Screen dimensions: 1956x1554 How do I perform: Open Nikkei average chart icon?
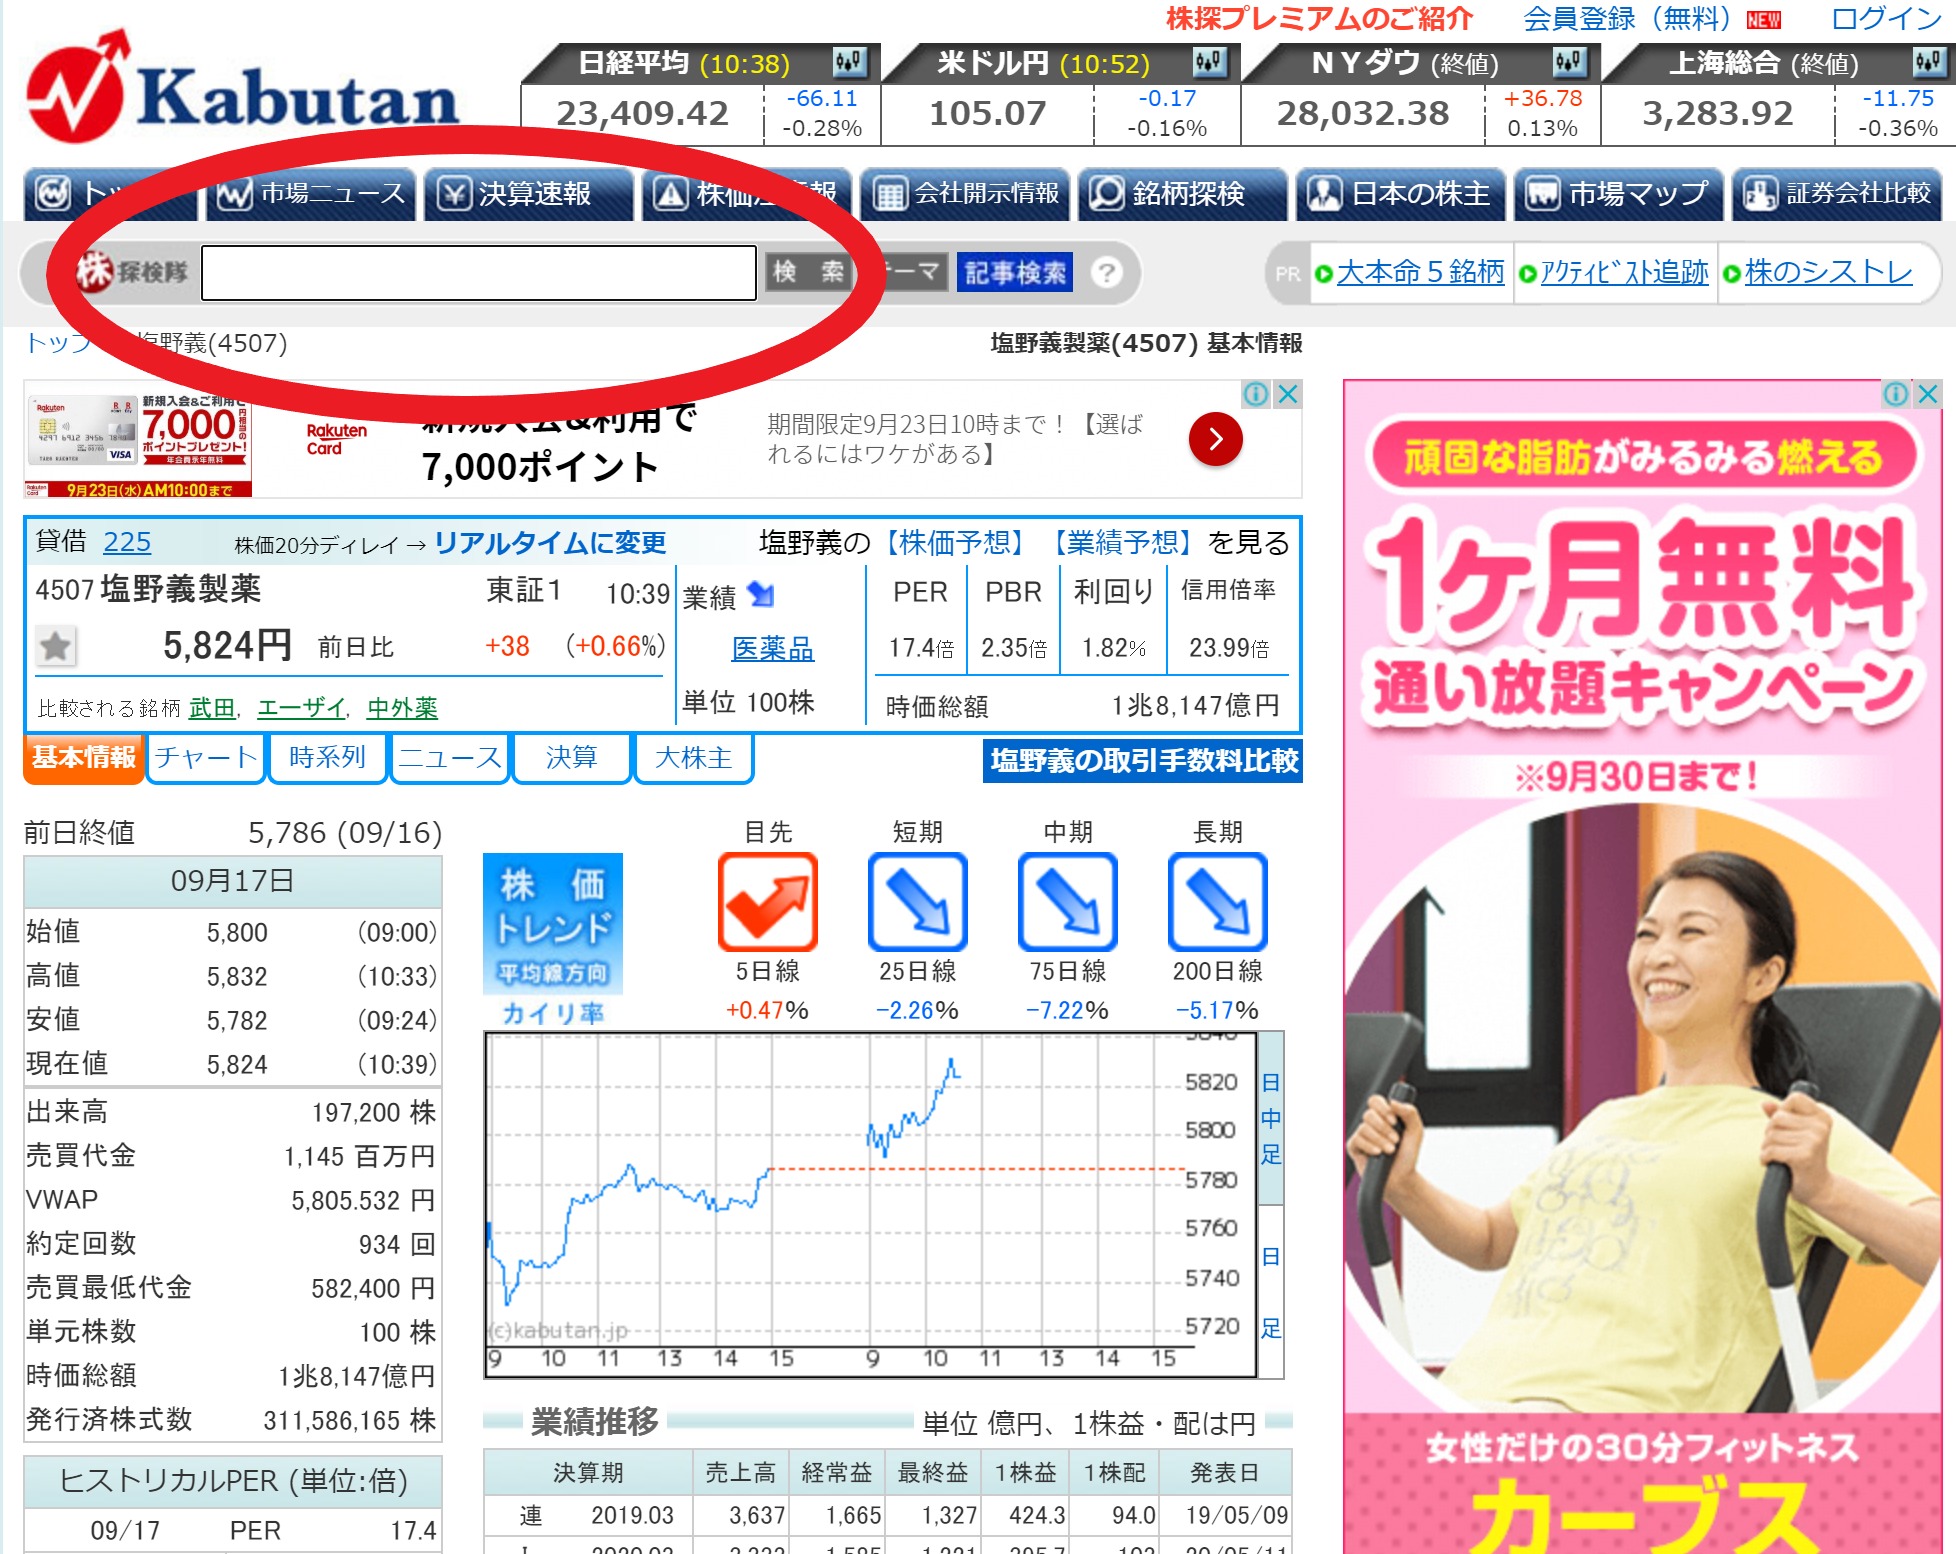848,62
